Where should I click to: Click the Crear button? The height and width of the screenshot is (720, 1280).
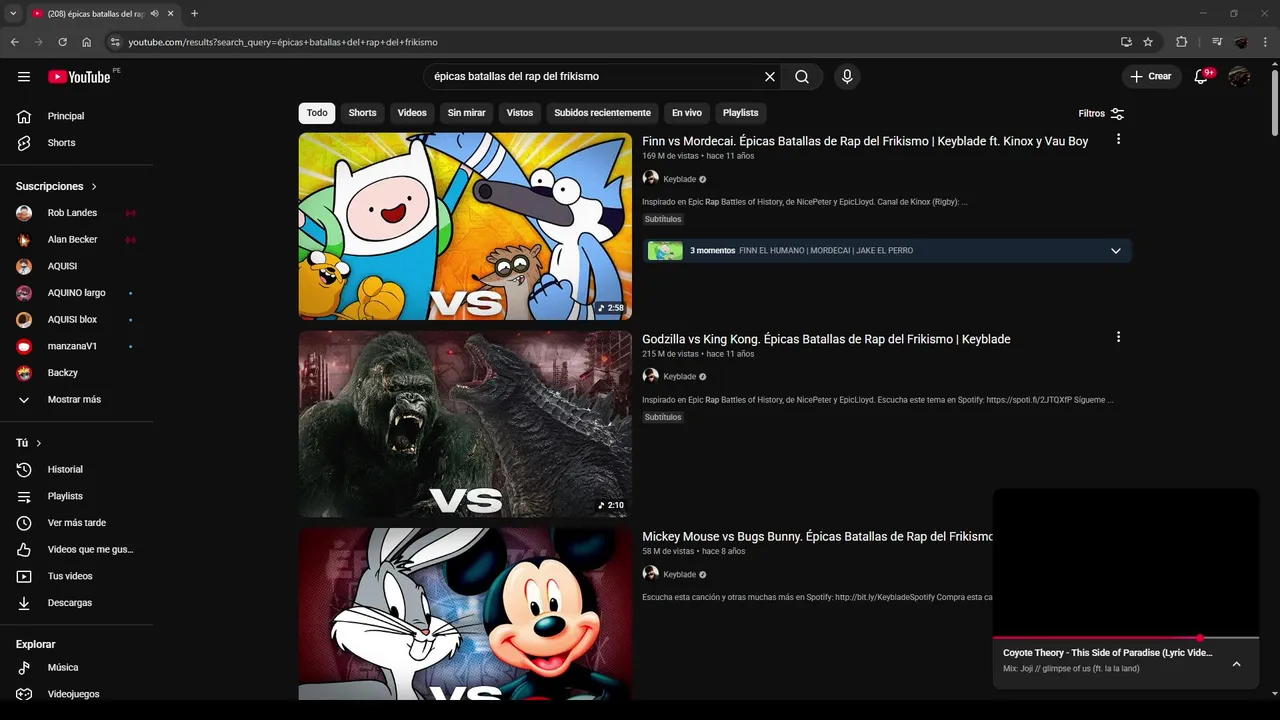(1151, 77)
